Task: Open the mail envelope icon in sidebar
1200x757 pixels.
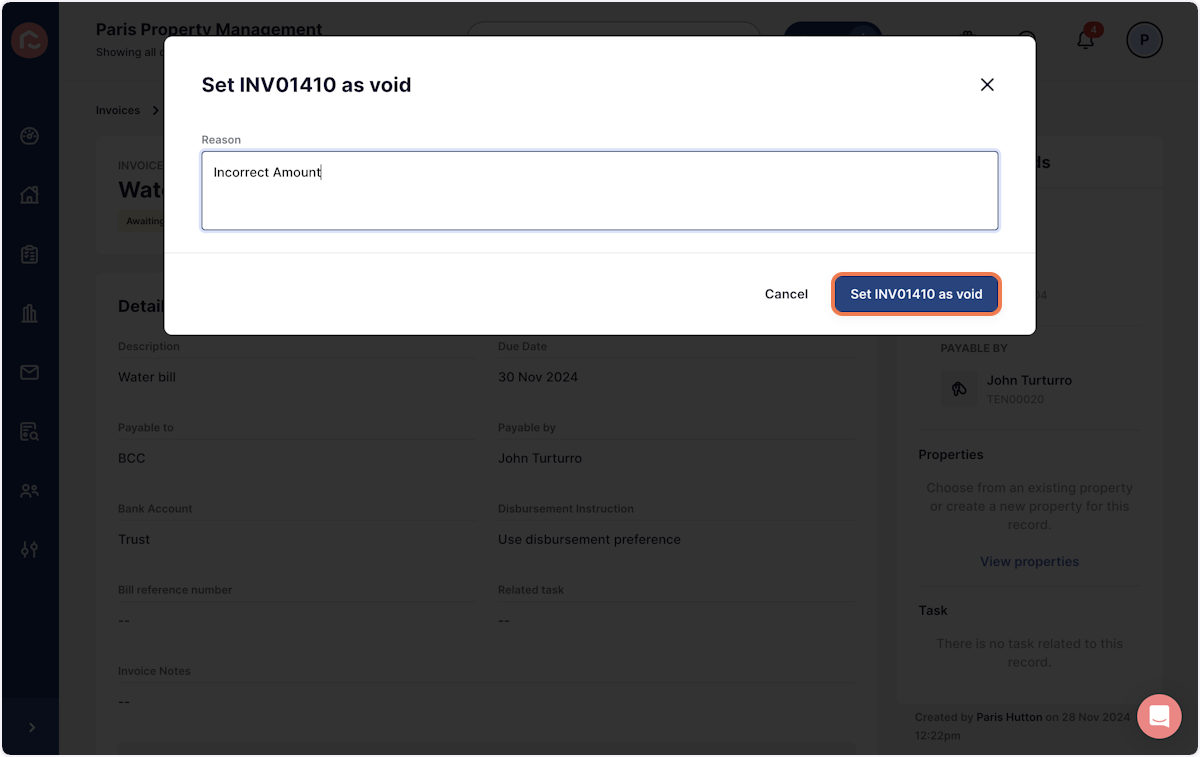Action: [29, 373]
